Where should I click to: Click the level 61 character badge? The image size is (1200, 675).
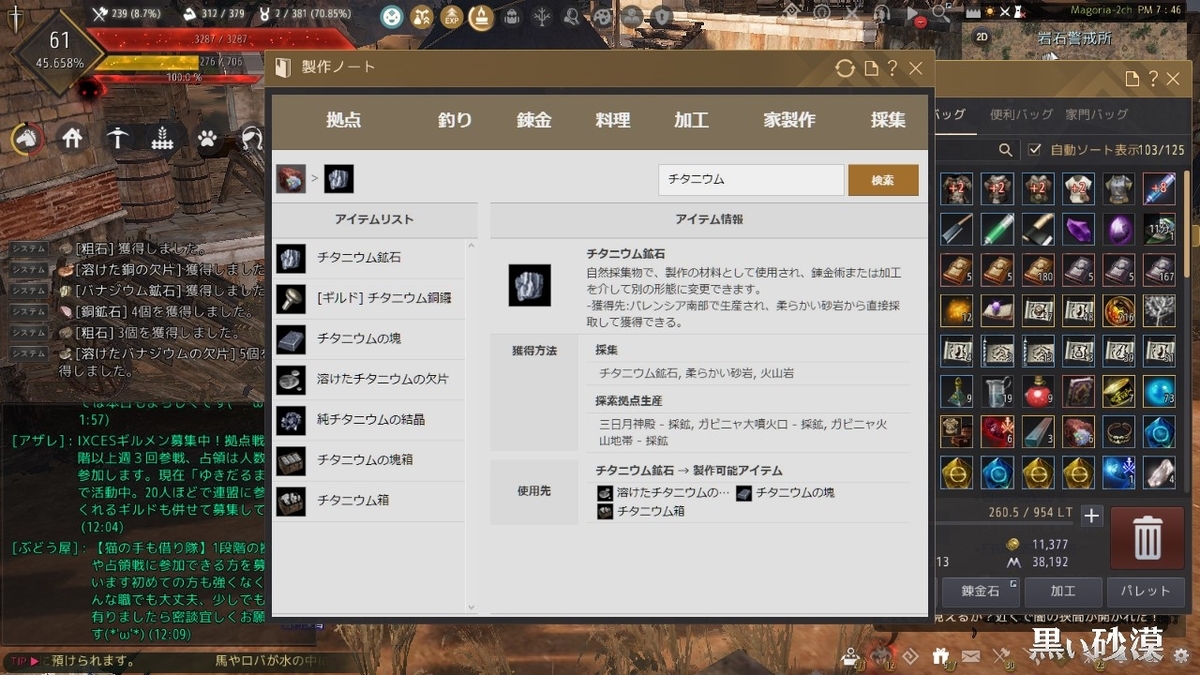point(59,52)
